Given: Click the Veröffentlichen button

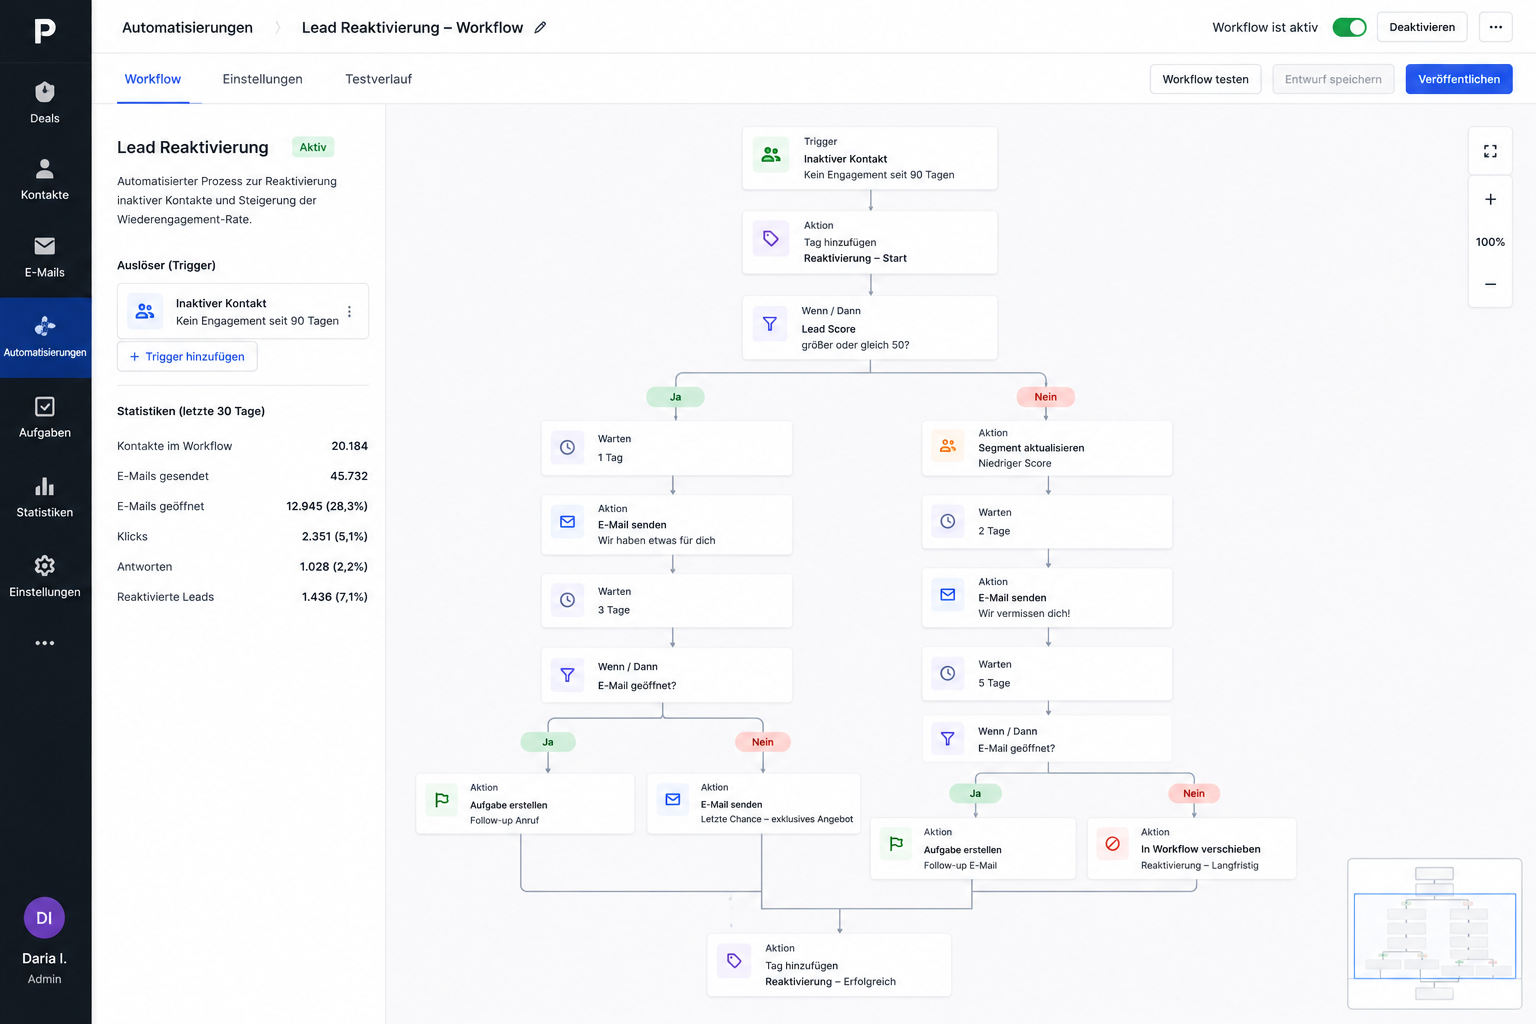Looking at the screenshot, I should pos(1459,79).
